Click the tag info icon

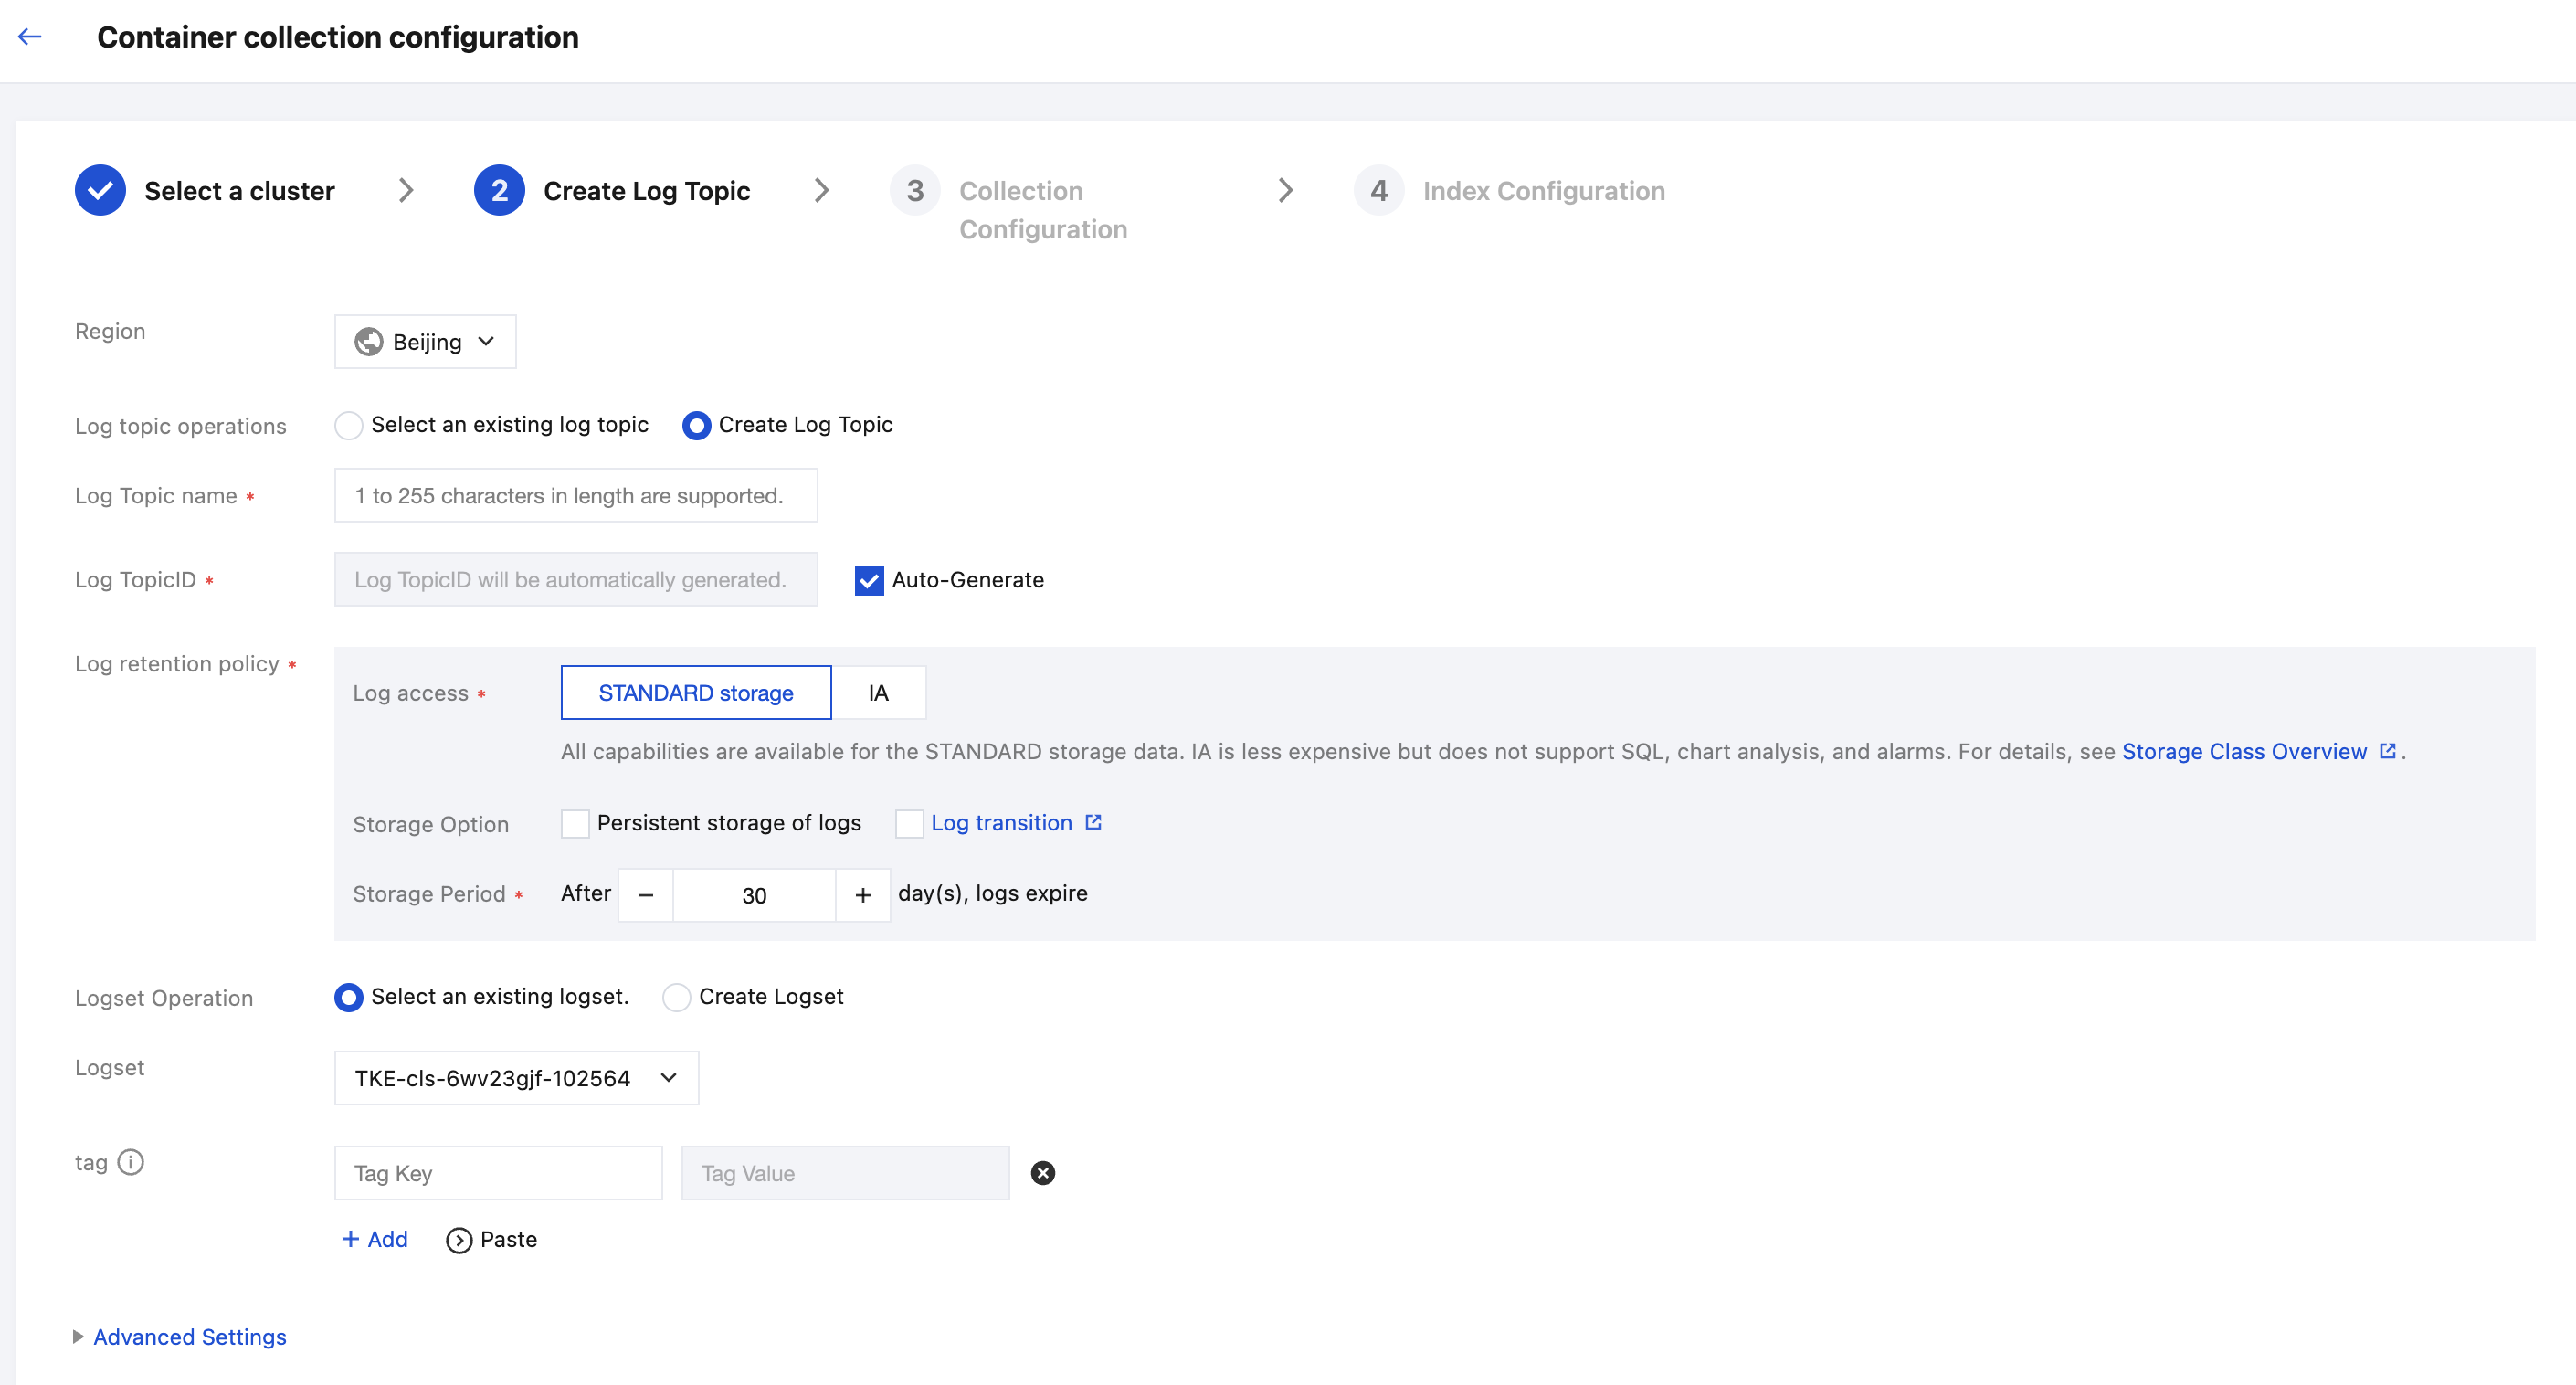(x=131, y=1162)
